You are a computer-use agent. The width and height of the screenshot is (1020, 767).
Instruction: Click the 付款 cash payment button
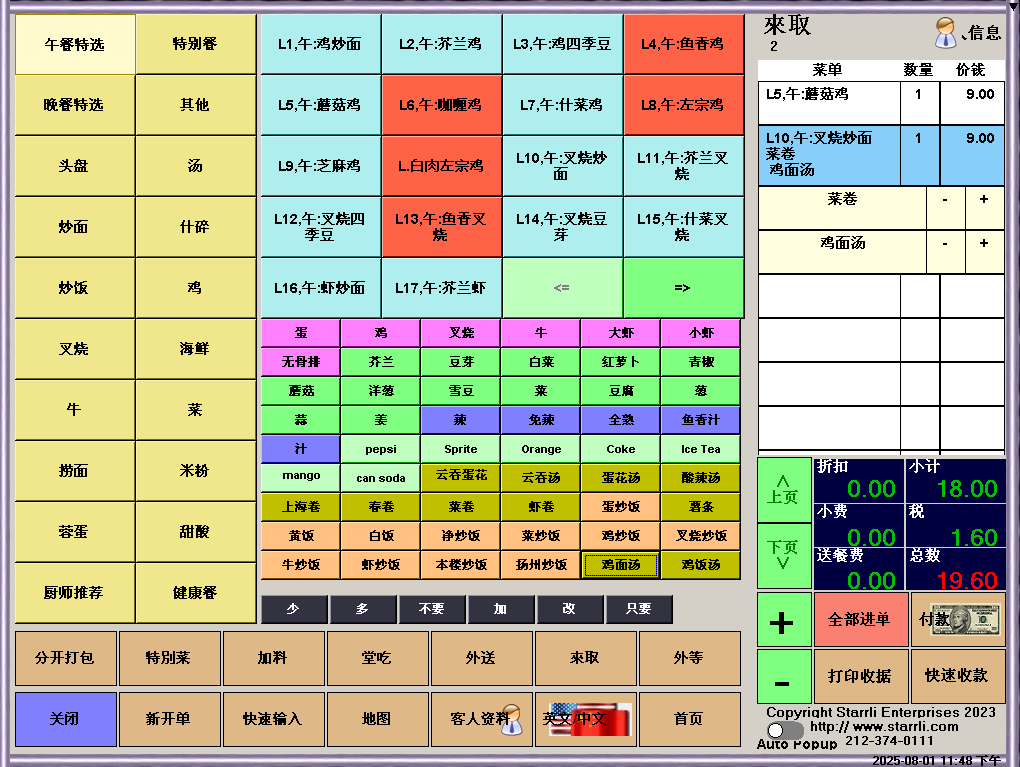[959, 620]
